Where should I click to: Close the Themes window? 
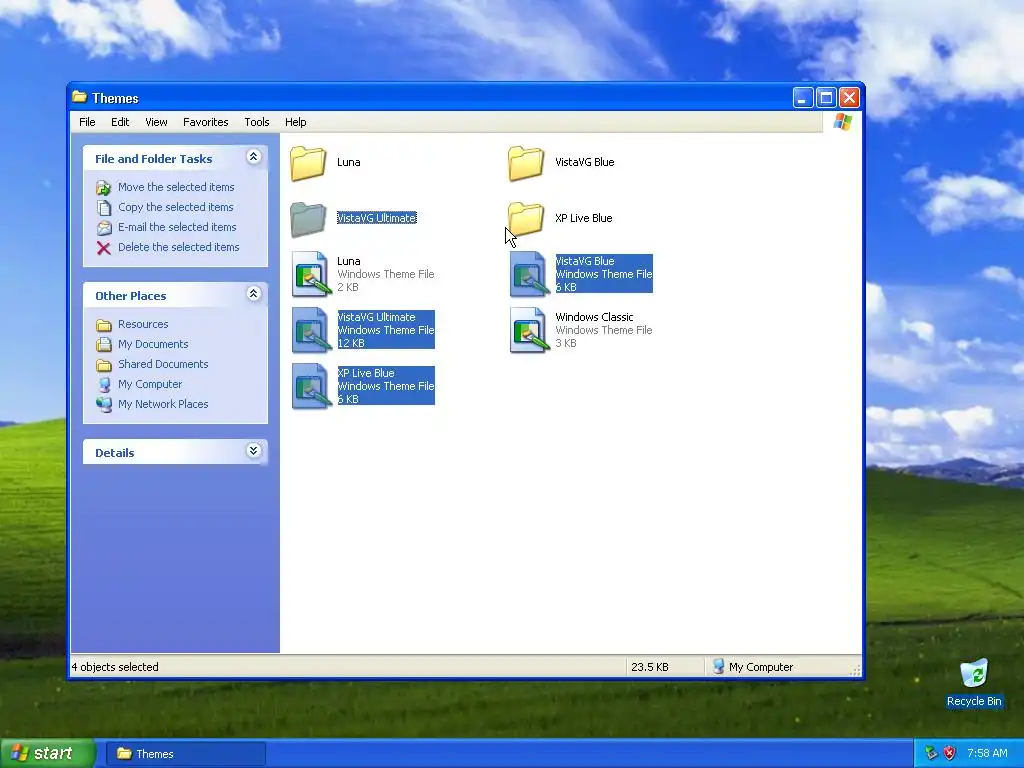click(849, 98)
